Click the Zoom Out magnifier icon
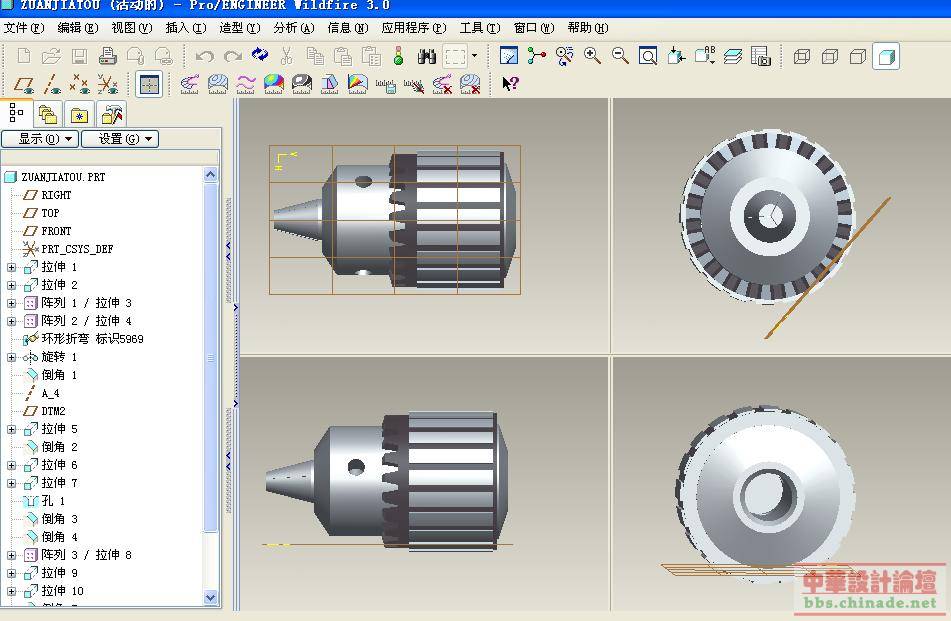Image resolution: width=951 pixels, height=621 pixels. tap(620, 56)
